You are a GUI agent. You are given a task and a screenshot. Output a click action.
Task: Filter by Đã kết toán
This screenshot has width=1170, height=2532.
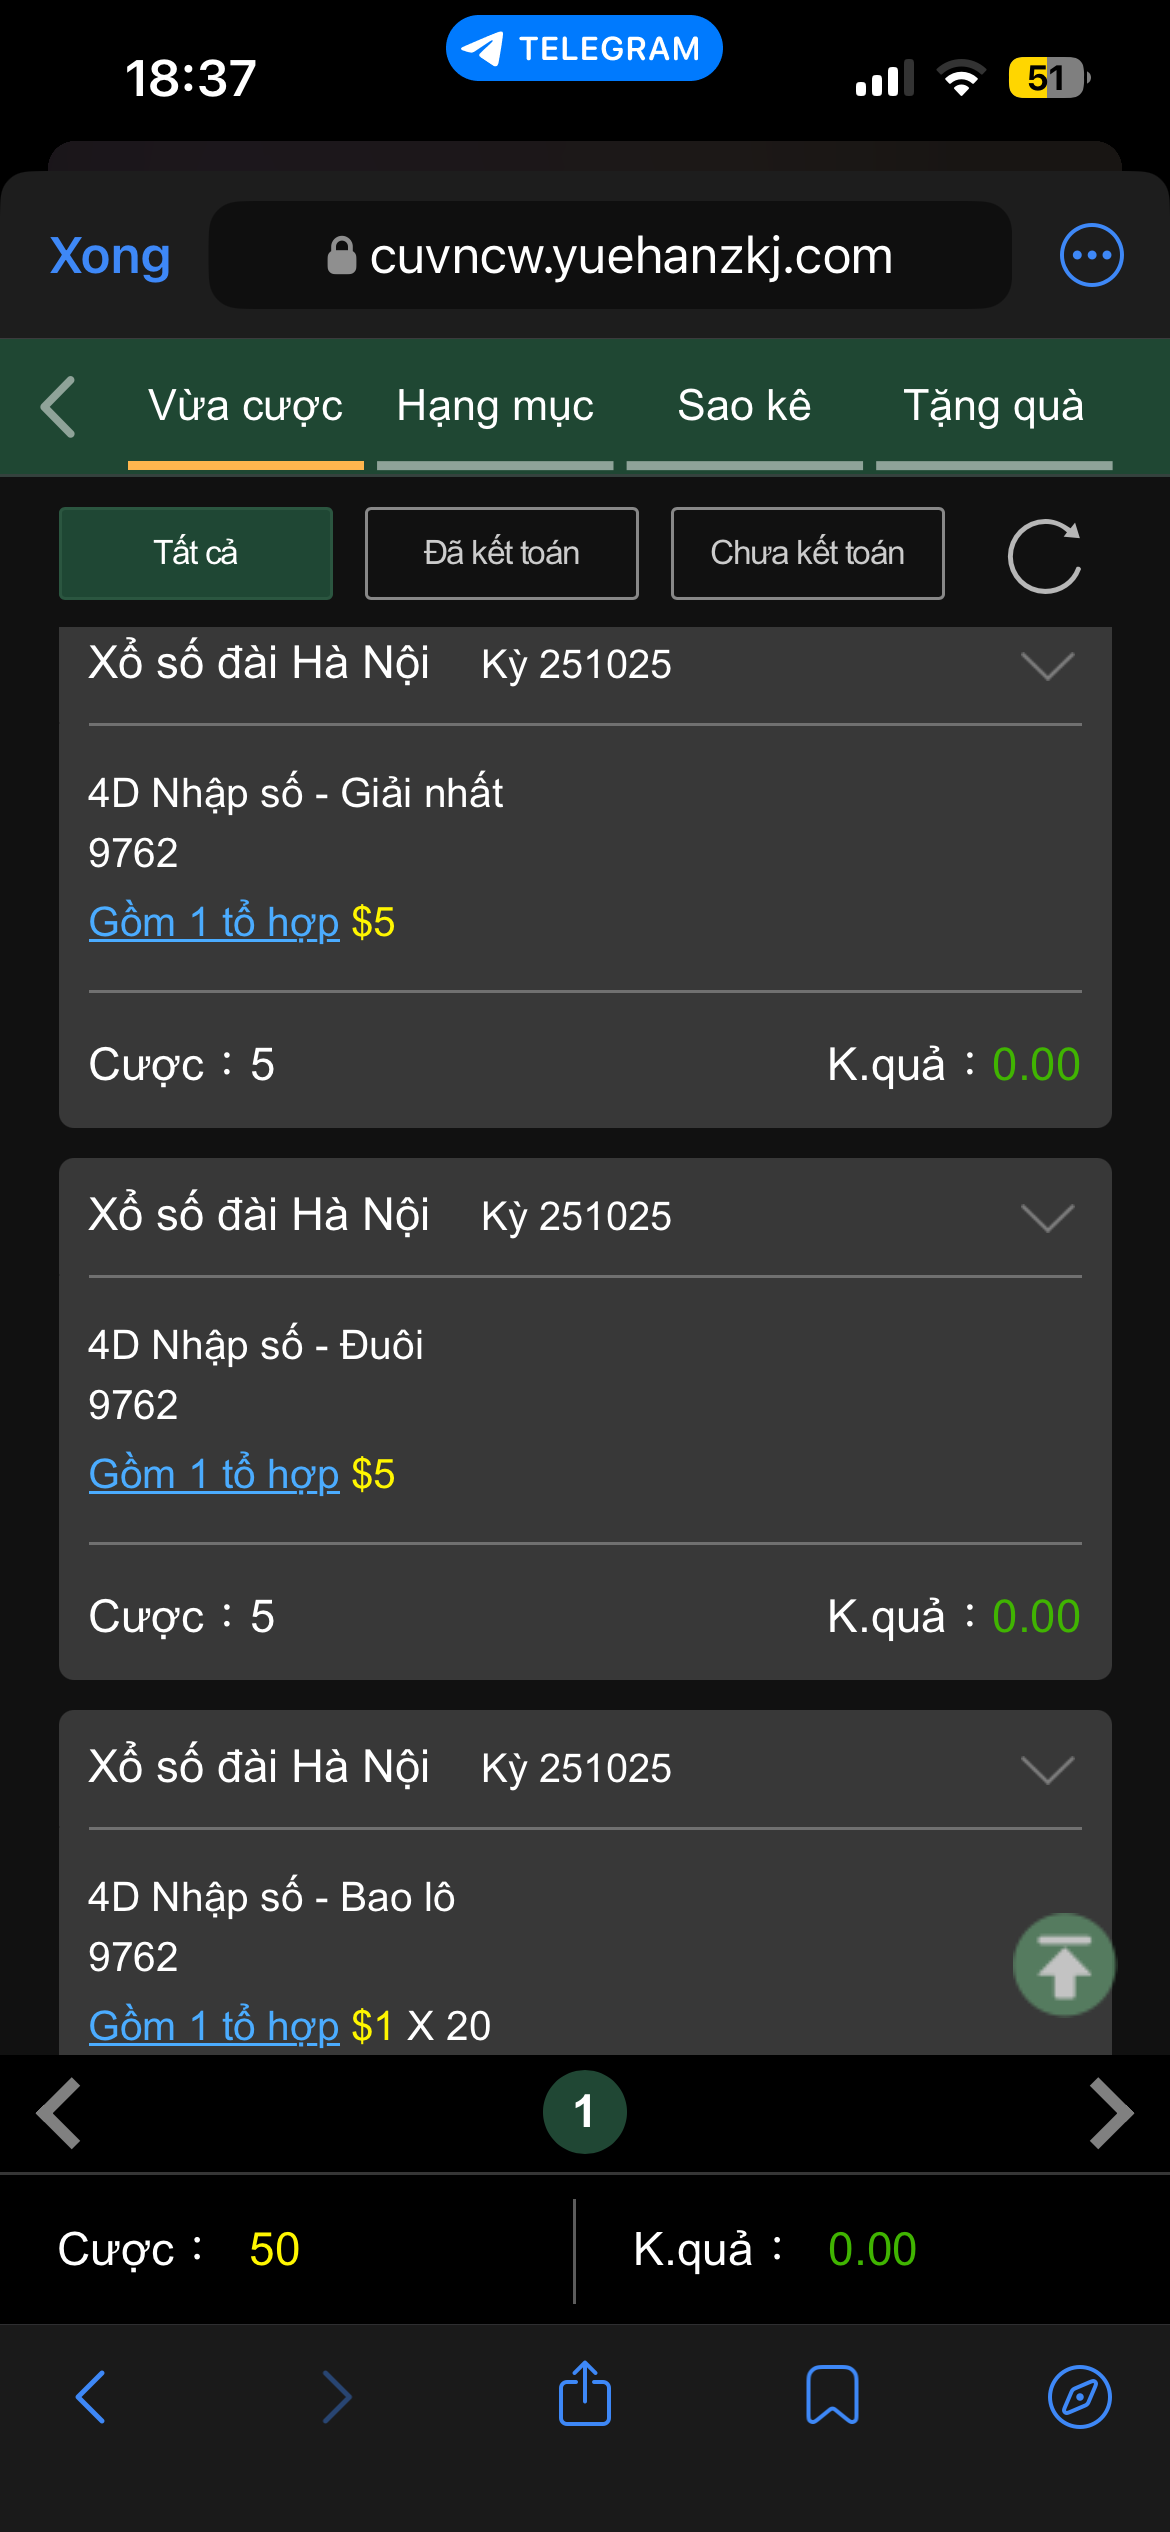tap(501, 553)
